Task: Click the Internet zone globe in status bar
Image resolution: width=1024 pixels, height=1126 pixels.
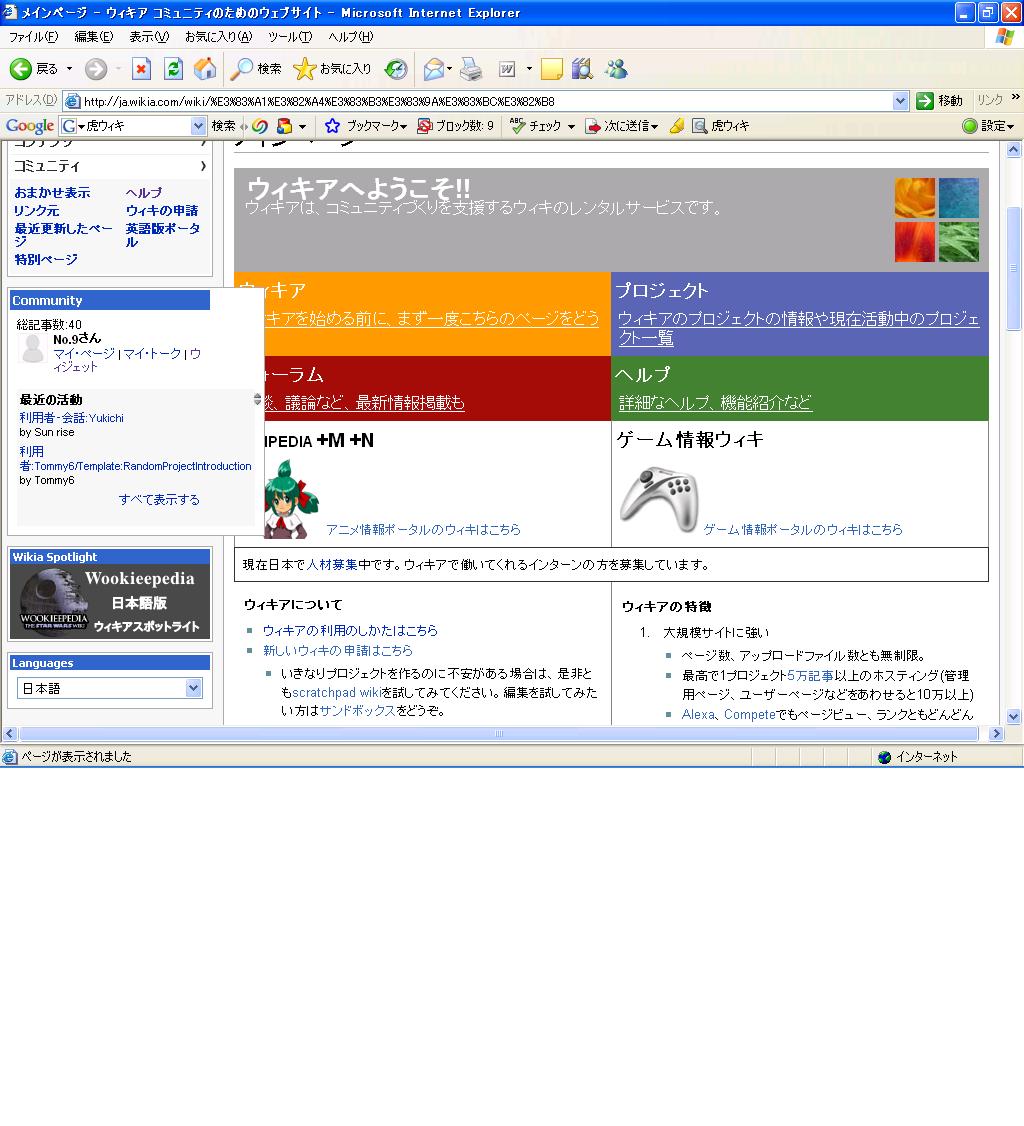Action: [885, 757]
